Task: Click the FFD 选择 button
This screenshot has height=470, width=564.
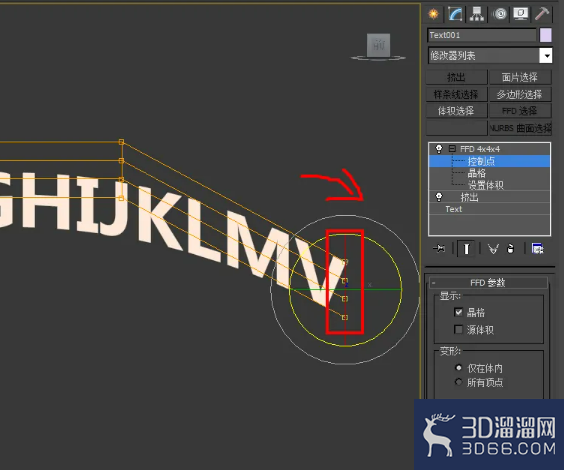Action: click(520, 111)
